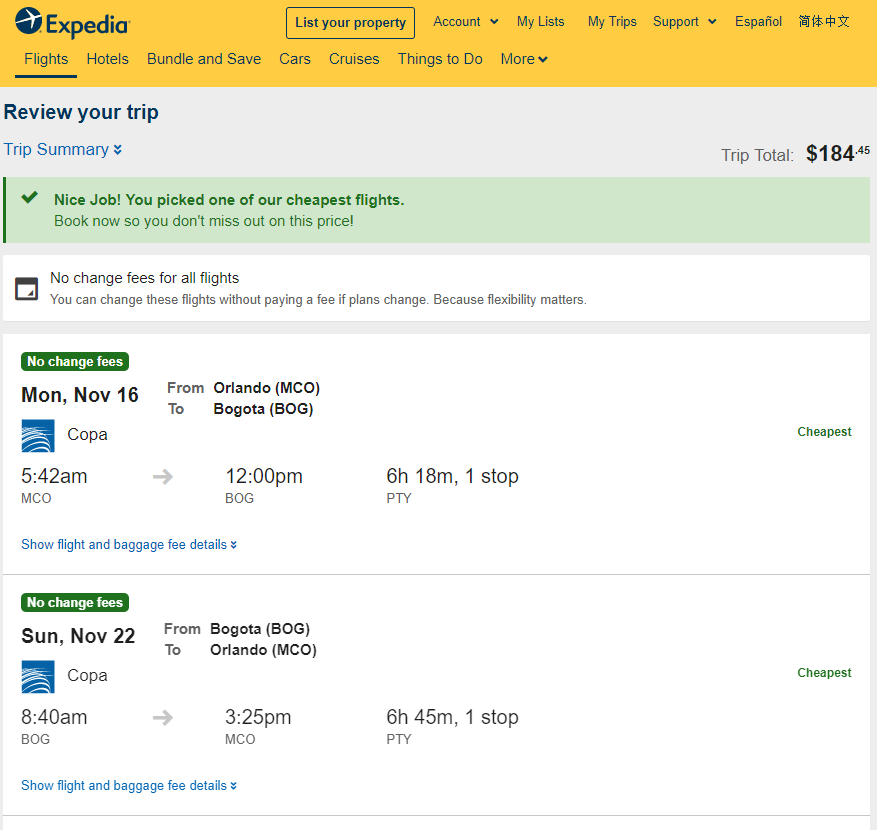Click the List your property button
Screen dimensions: 877x830
(x=350, y=23)
